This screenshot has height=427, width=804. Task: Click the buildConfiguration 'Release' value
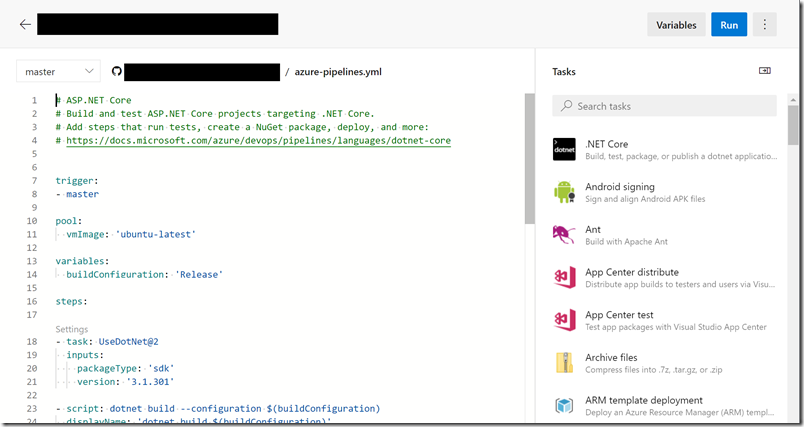[198, 274]
